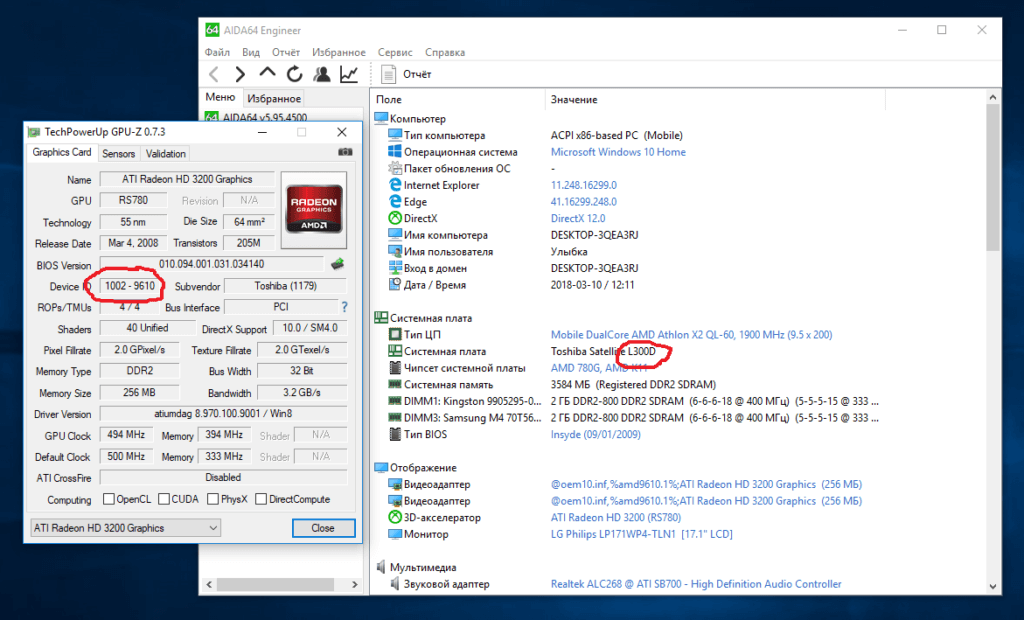Click the Driver Version field

(223, 414)
